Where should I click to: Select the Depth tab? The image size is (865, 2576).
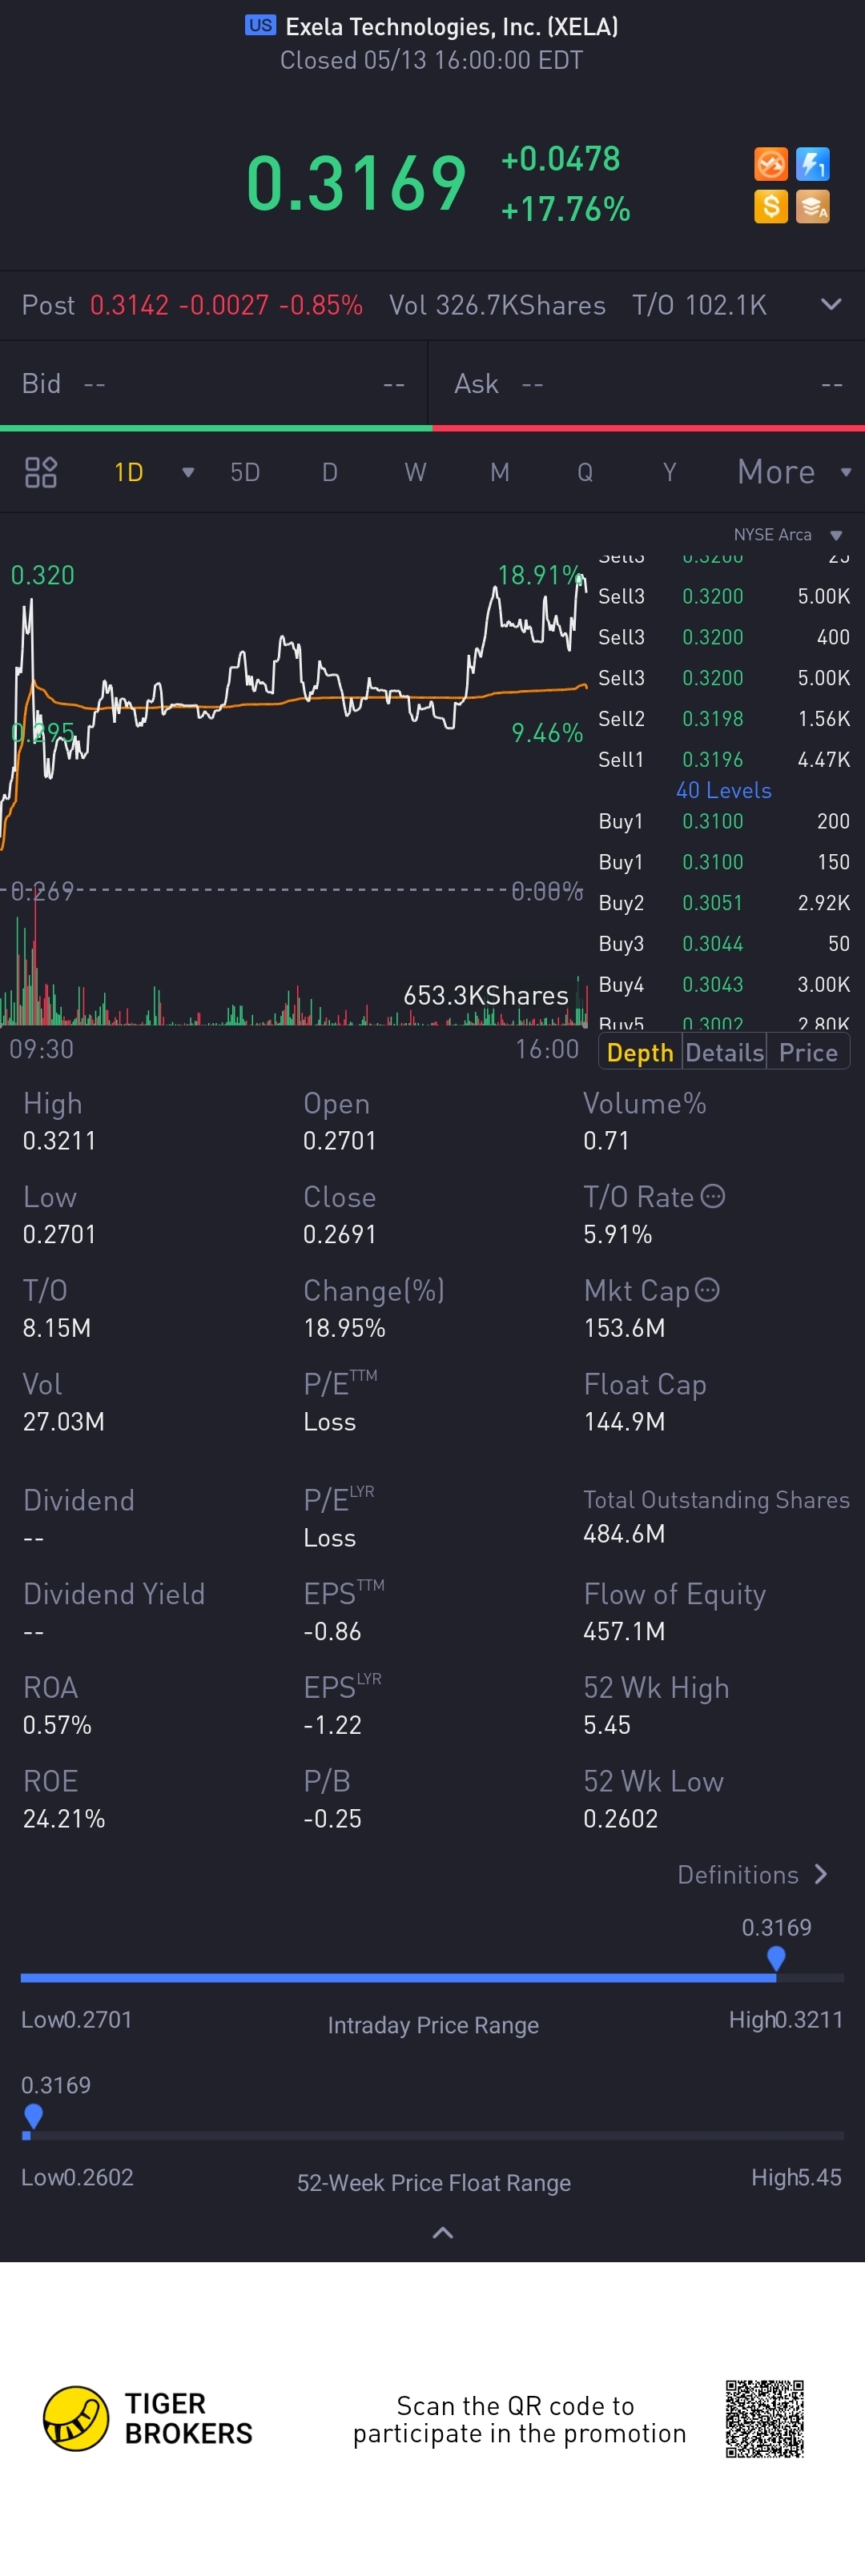640,1053
